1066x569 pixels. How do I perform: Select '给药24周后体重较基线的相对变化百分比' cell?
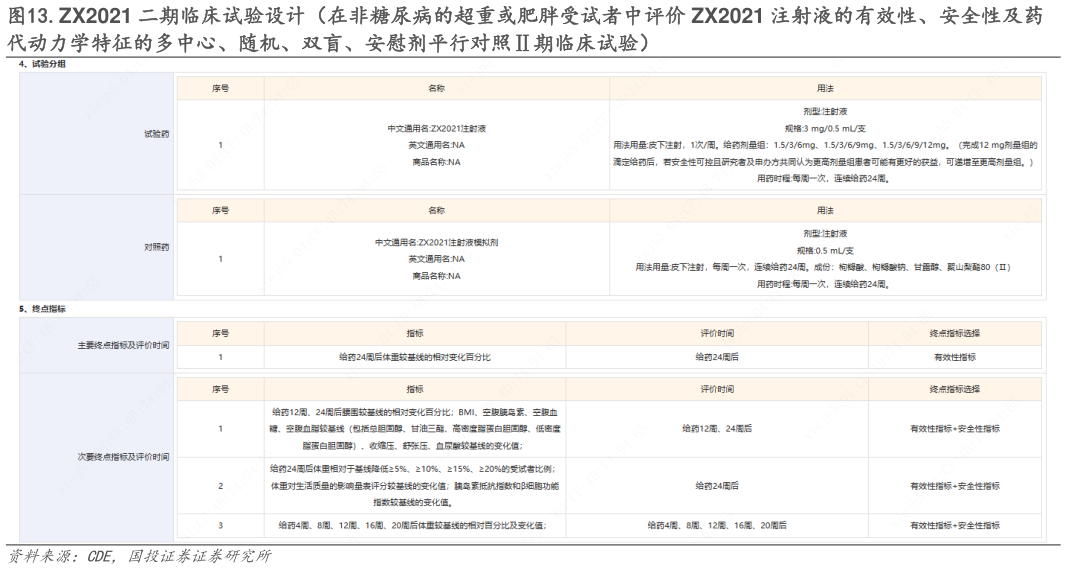pos(415,357)
